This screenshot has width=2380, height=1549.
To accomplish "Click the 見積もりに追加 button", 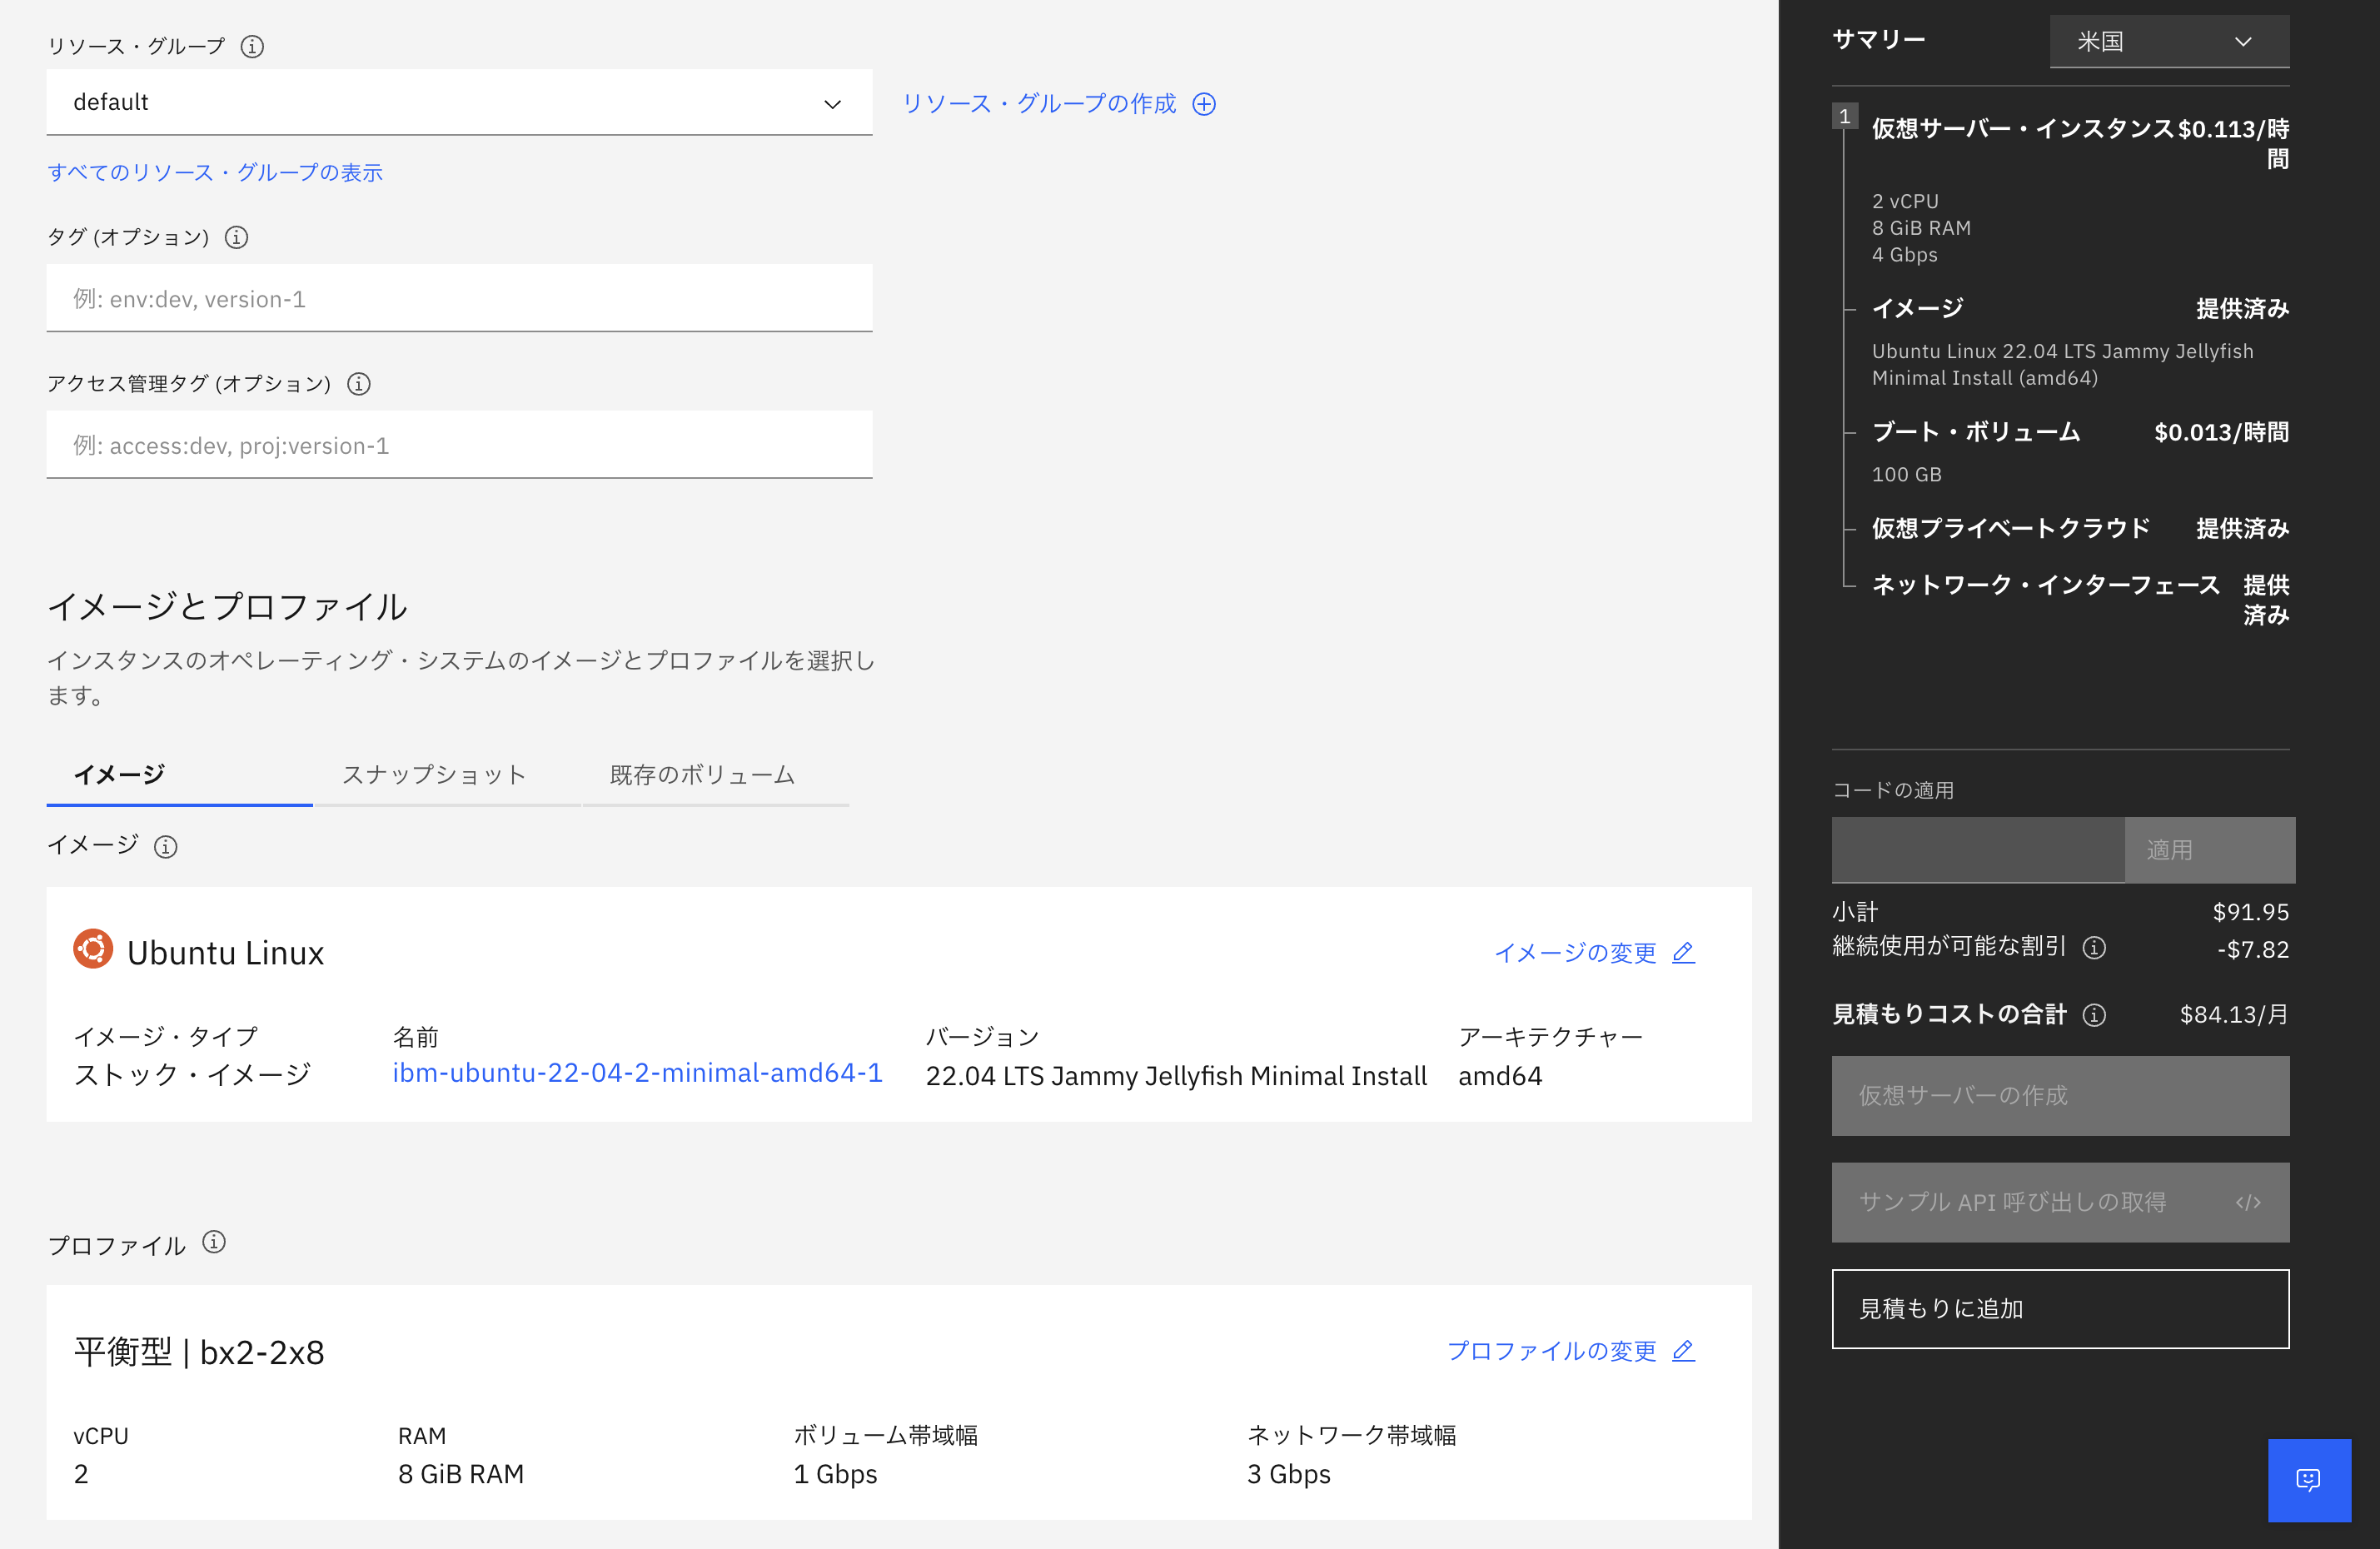I will click(x=2059, y=1308).
